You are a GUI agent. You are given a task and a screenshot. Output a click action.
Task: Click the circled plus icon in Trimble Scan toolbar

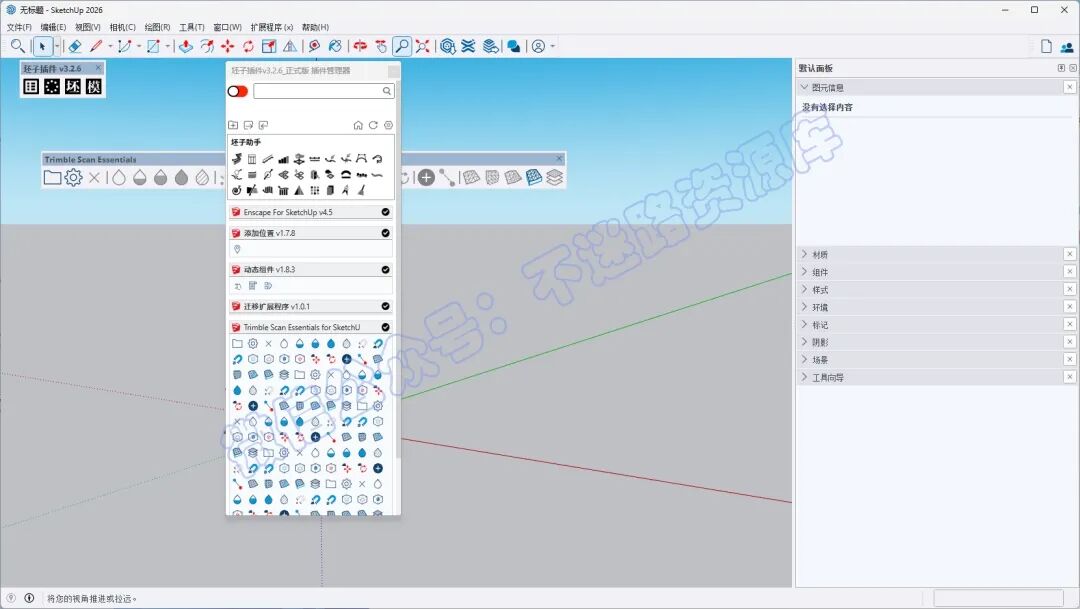point(426,178)
